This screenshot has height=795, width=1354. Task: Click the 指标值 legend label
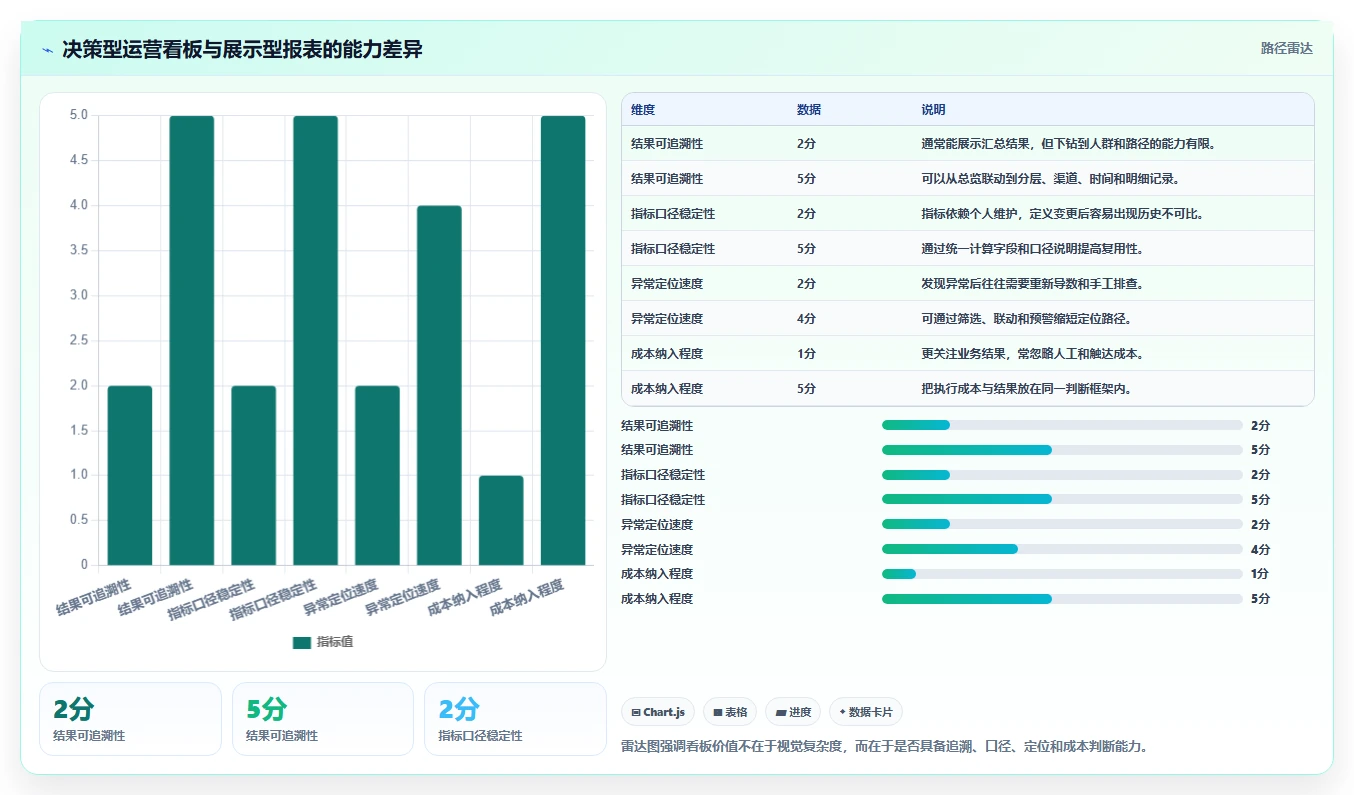(x=335, y=642)
